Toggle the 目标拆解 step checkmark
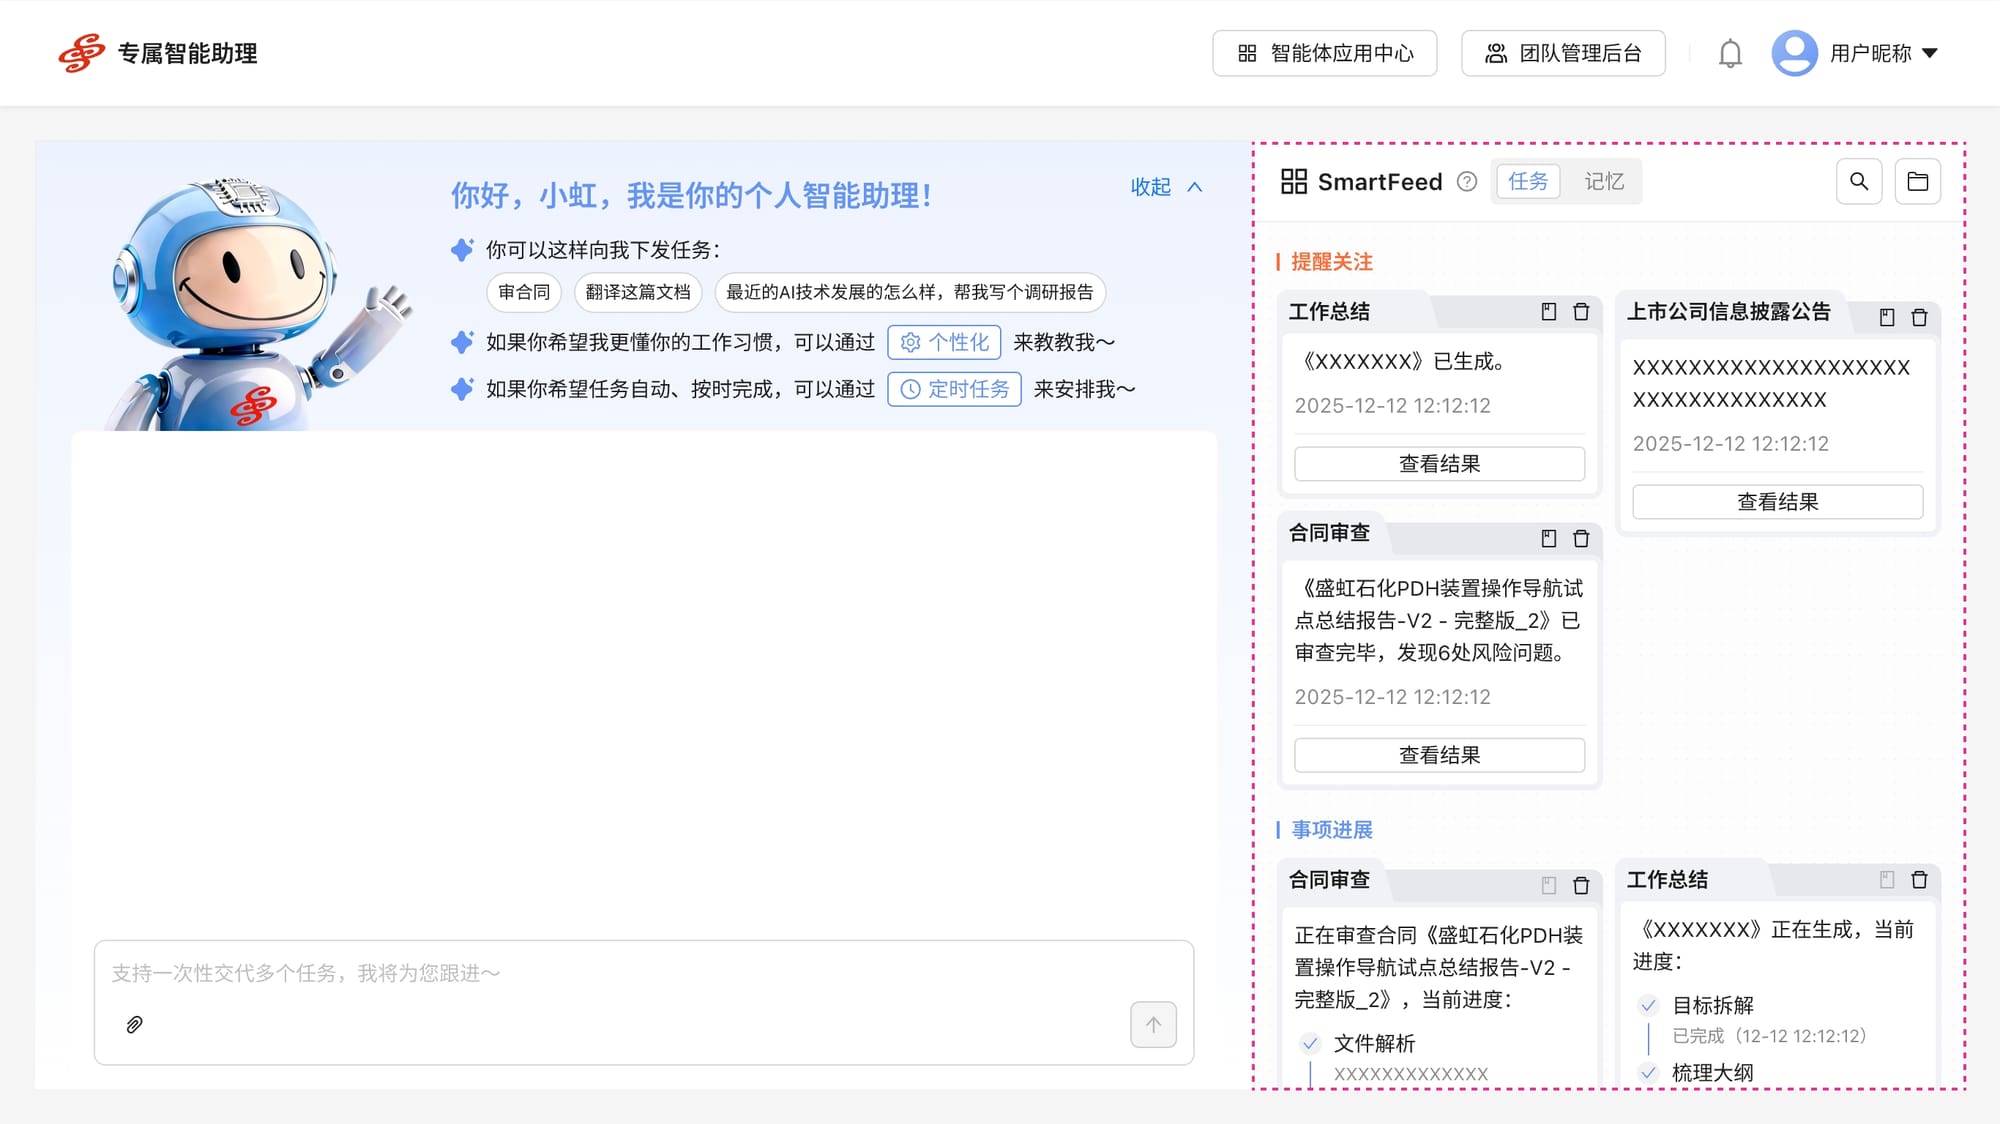Screen dimensions: 2000x1124 pyautogui.click(x=1648, y=1006)
